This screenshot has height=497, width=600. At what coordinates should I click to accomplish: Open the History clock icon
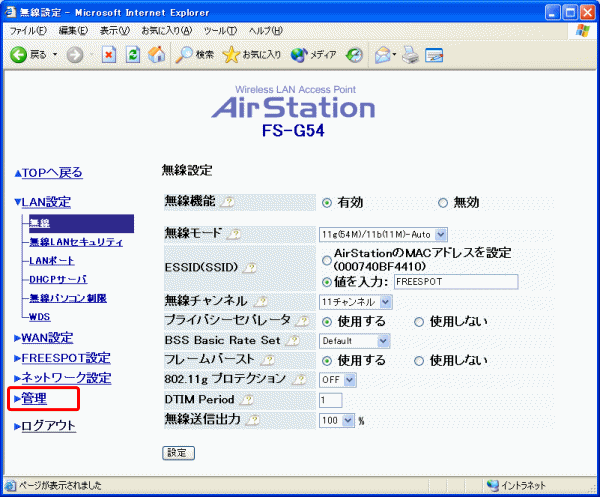[x=354, y=55]
